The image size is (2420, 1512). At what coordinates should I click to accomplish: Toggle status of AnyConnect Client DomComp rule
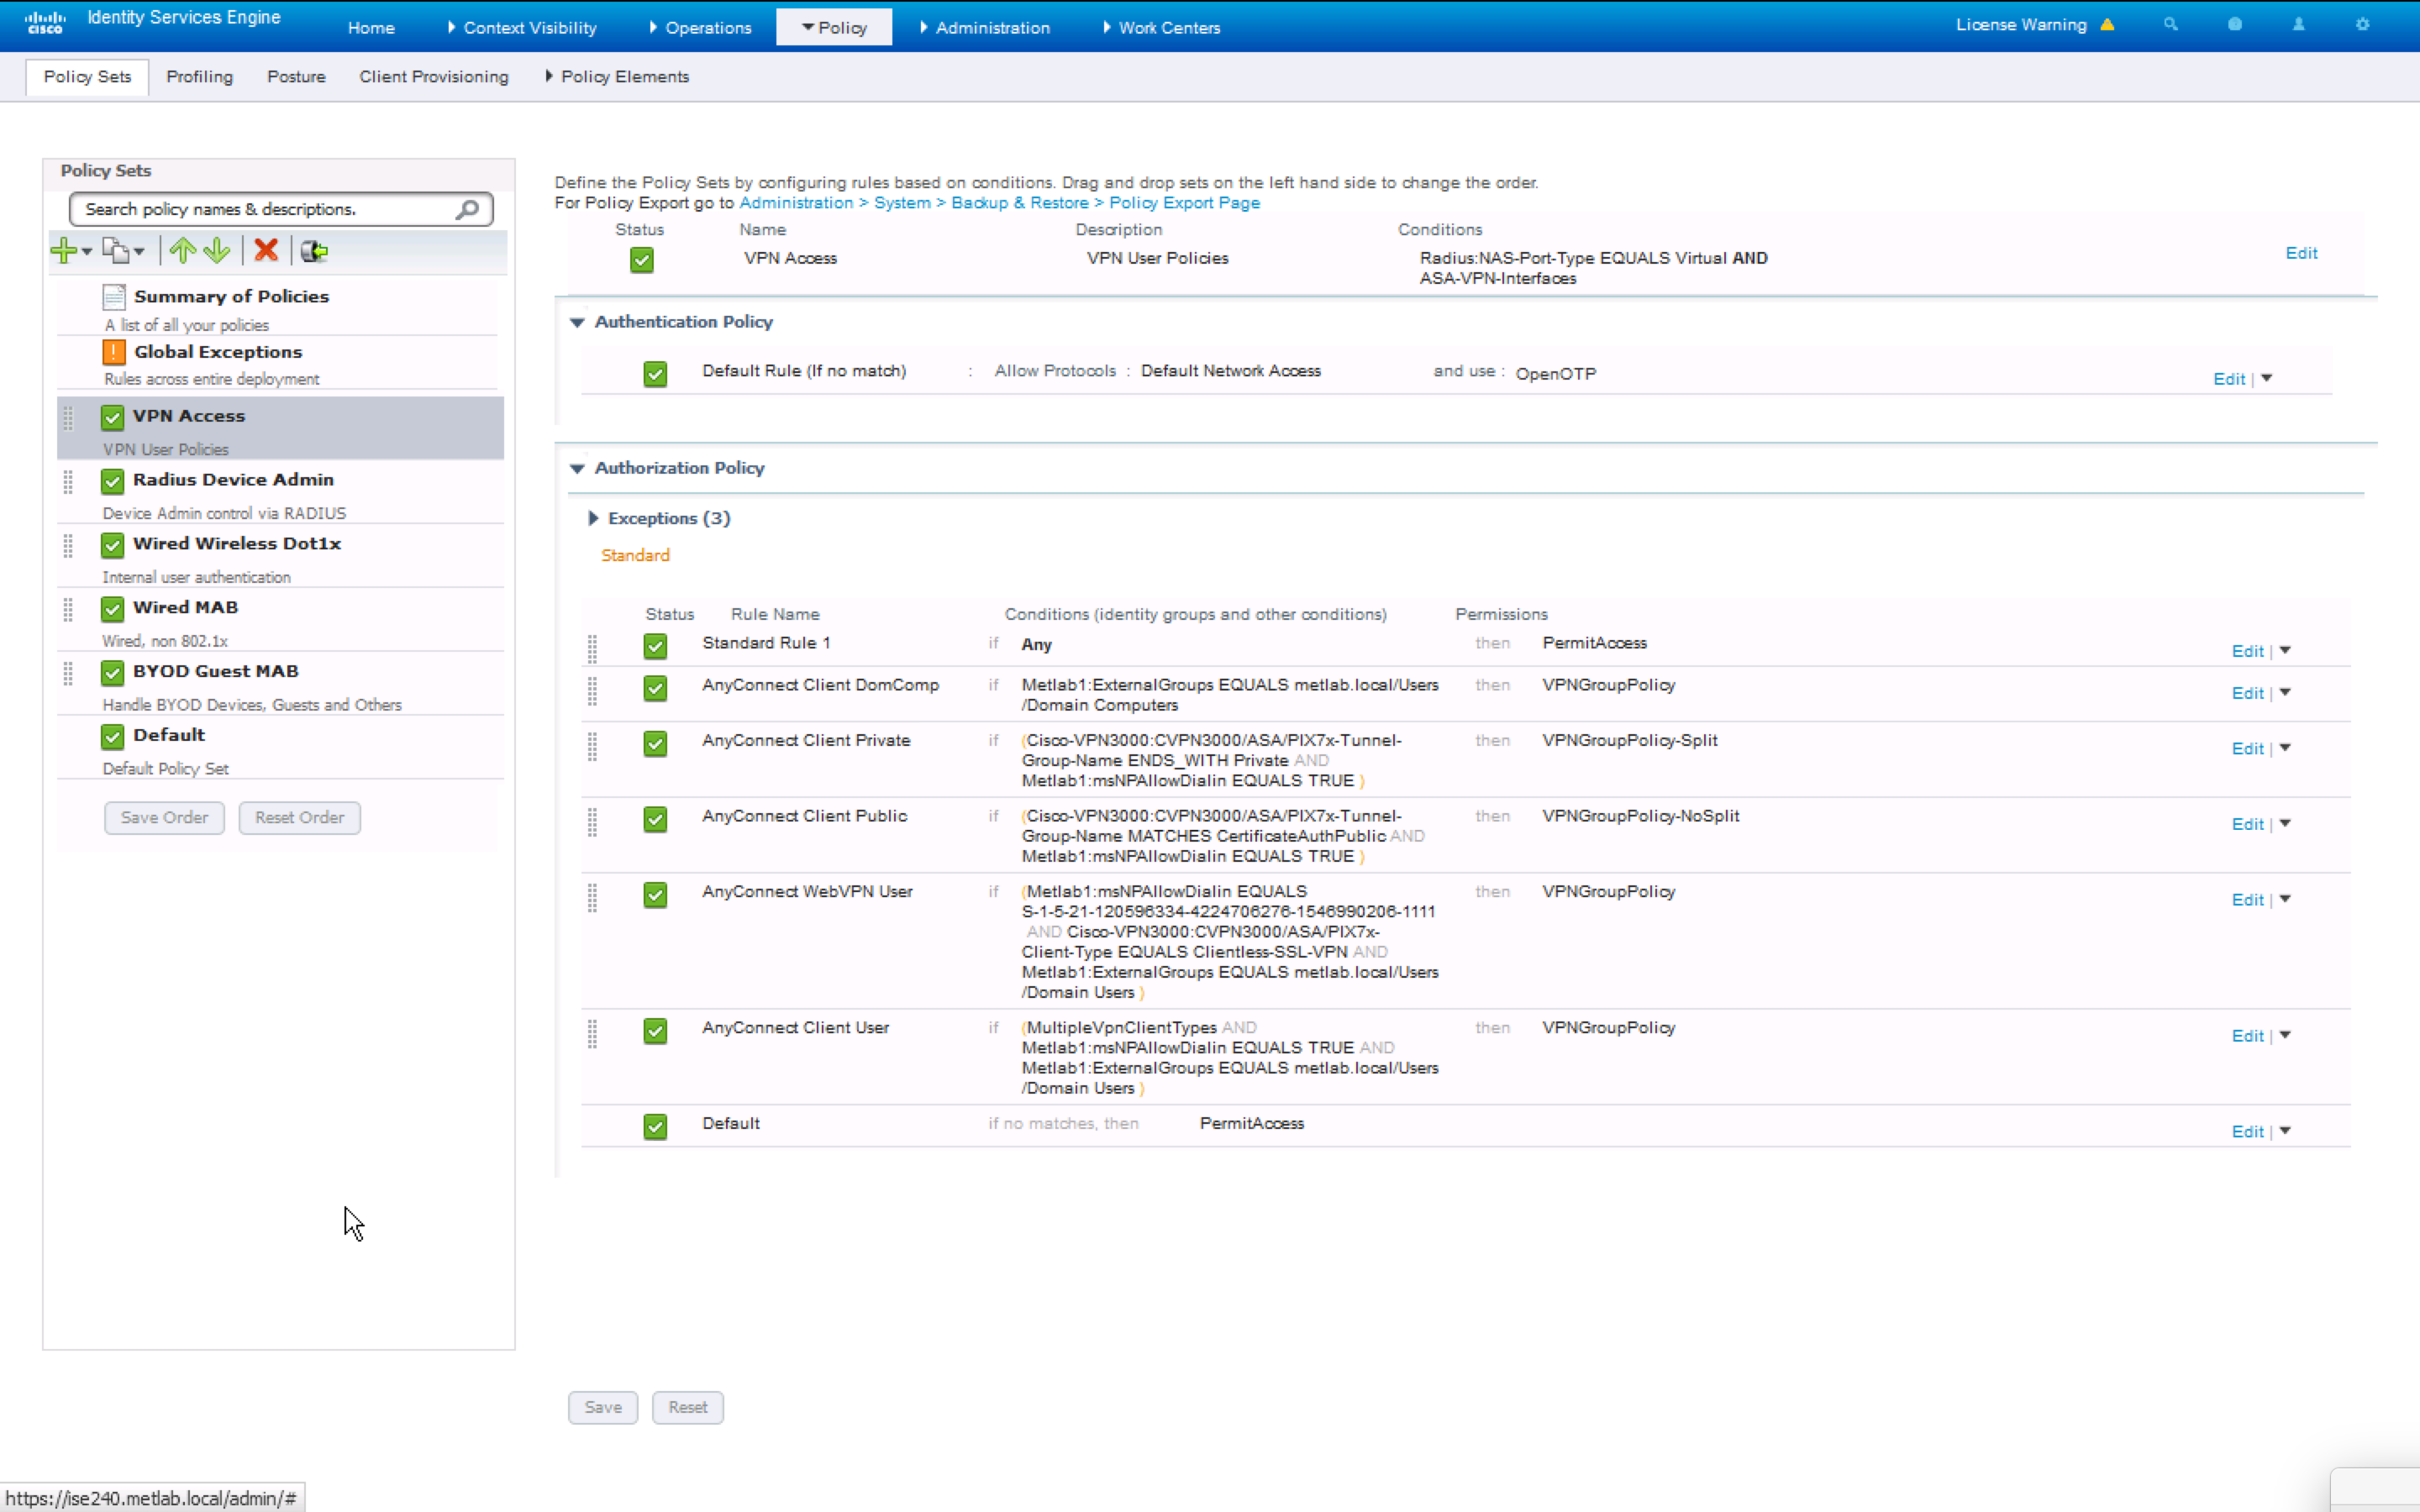(655, 688)
